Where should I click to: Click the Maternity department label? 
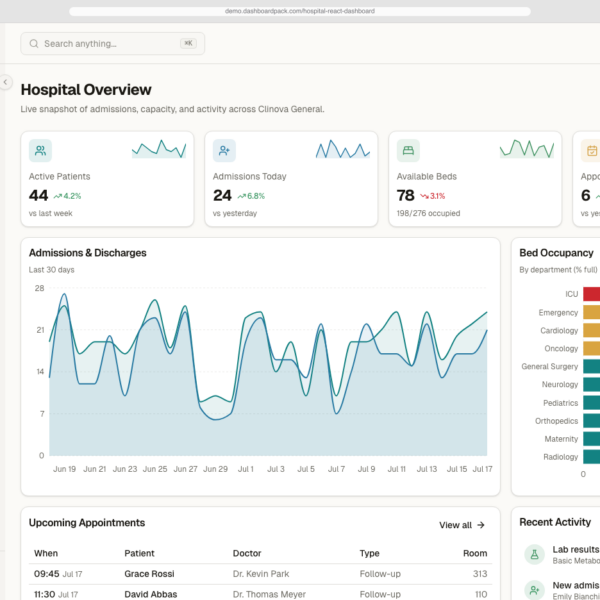coord(561,439)
